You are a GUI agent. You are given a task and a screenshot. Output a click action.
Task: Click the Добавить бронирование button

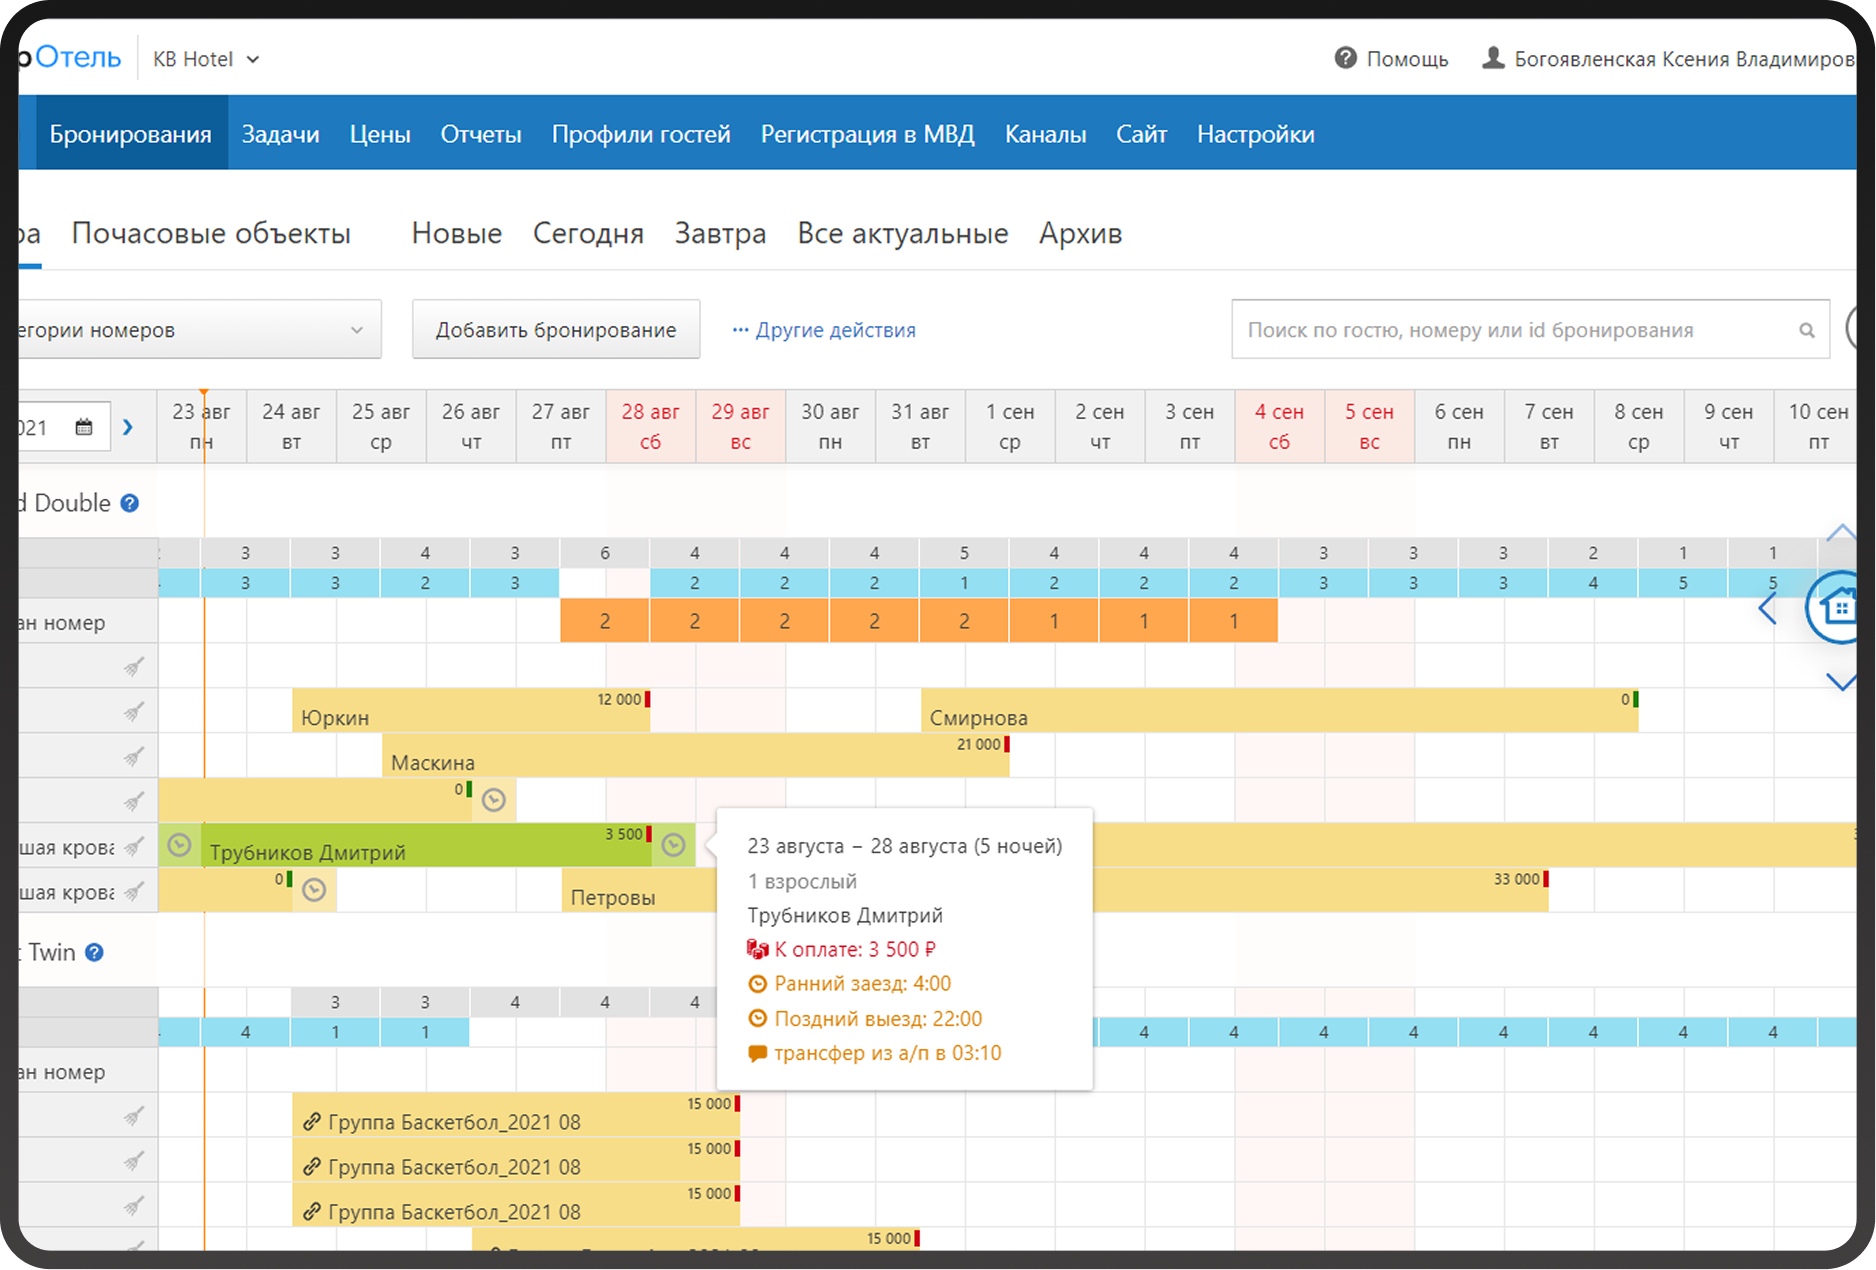tap(556, 329)
